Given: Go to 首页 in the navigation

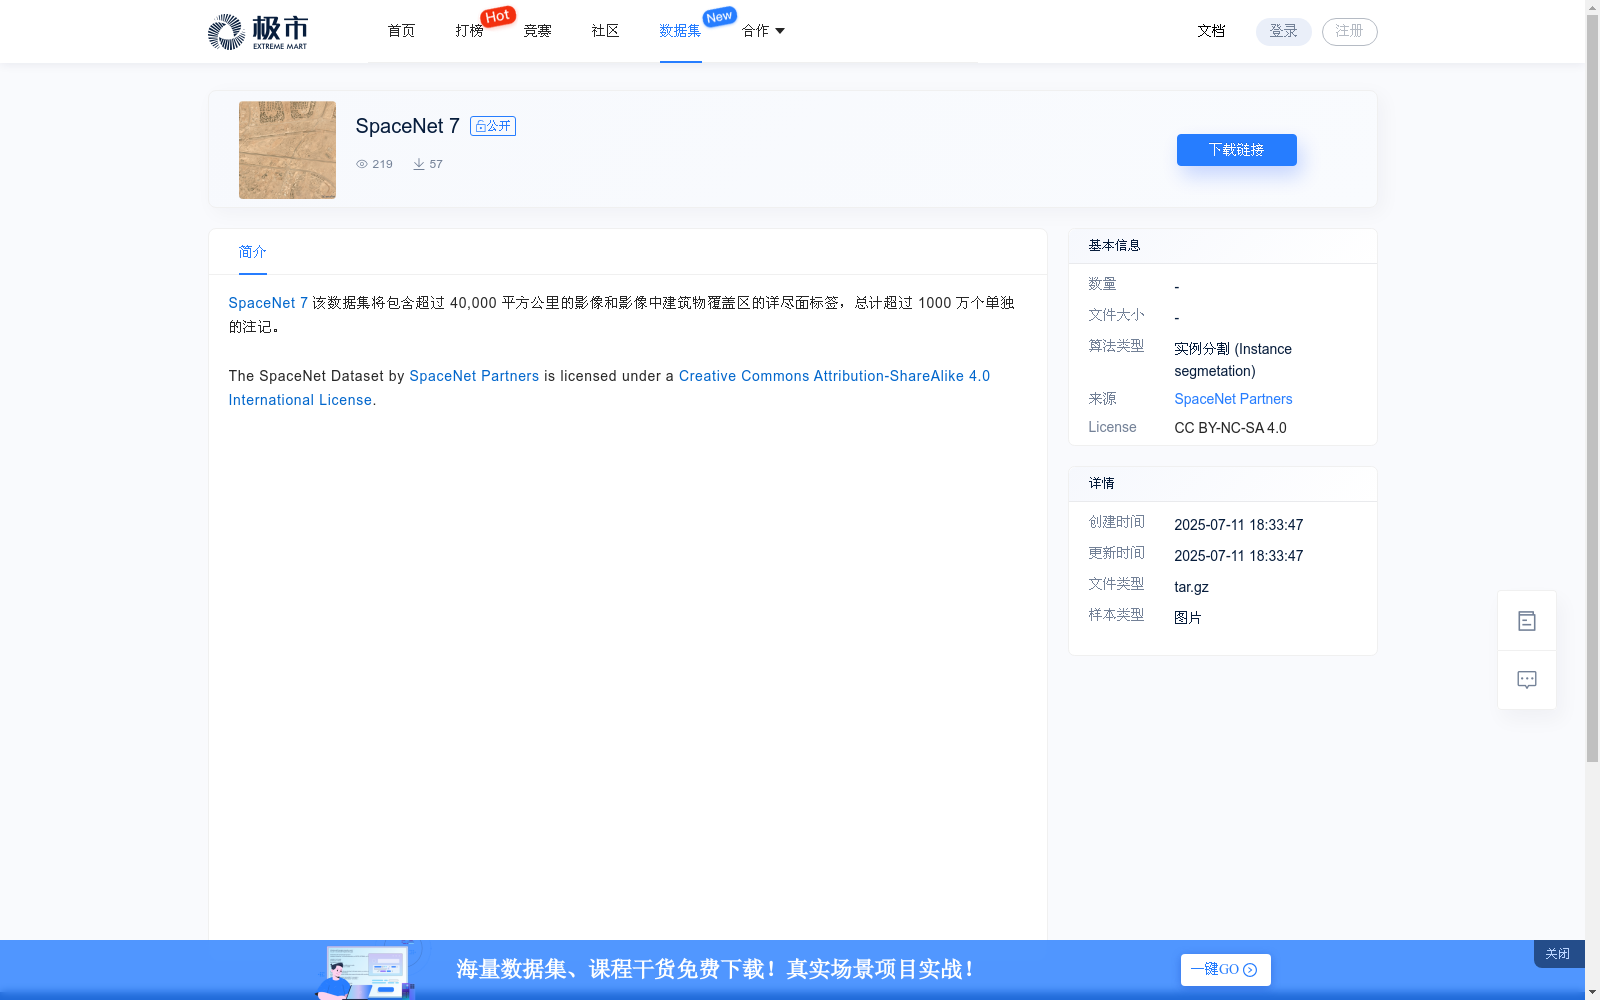Looking at the screenshot, I should click(401, 31).
